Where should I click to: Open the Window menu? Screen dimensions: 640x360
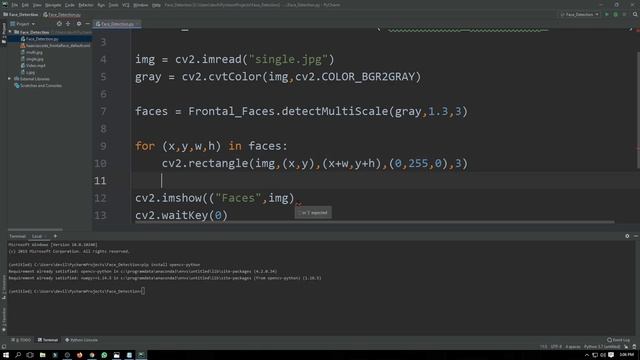click(x=140, y=5)
